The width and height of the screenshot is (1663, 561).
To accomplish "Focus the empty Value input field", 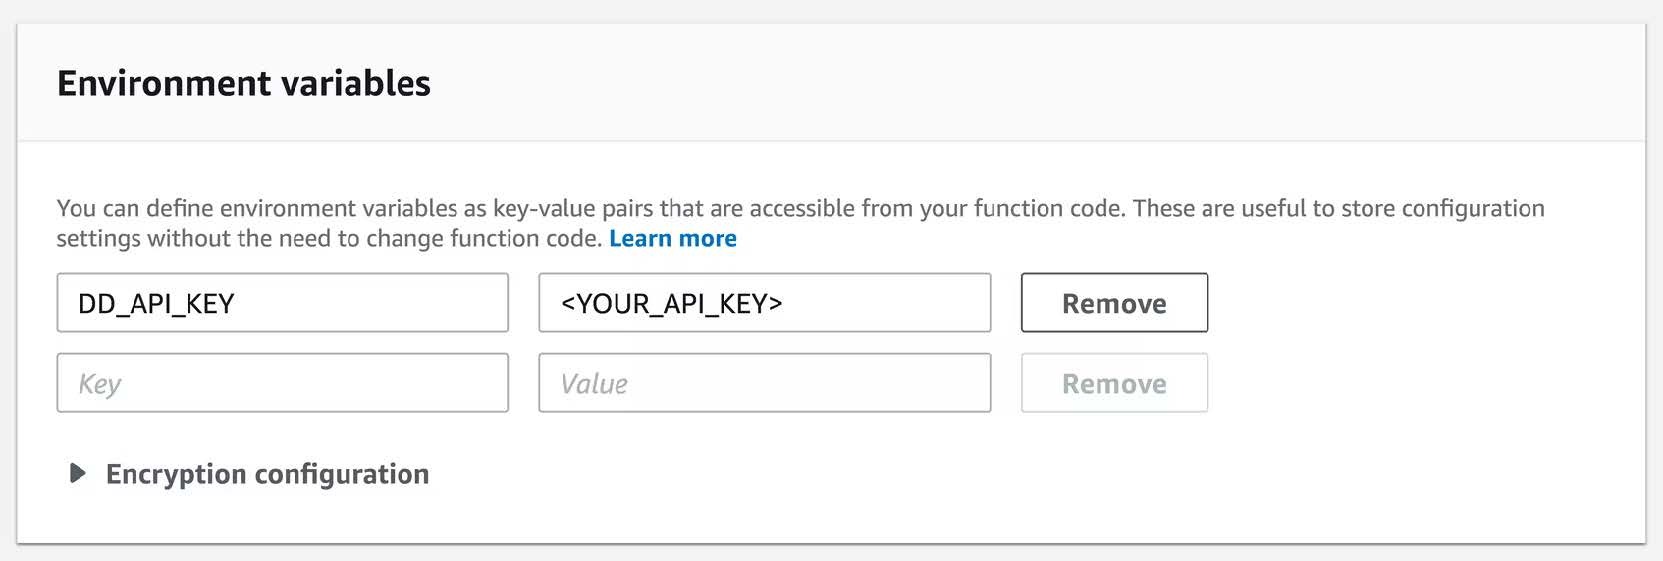I will click(764, 383).
